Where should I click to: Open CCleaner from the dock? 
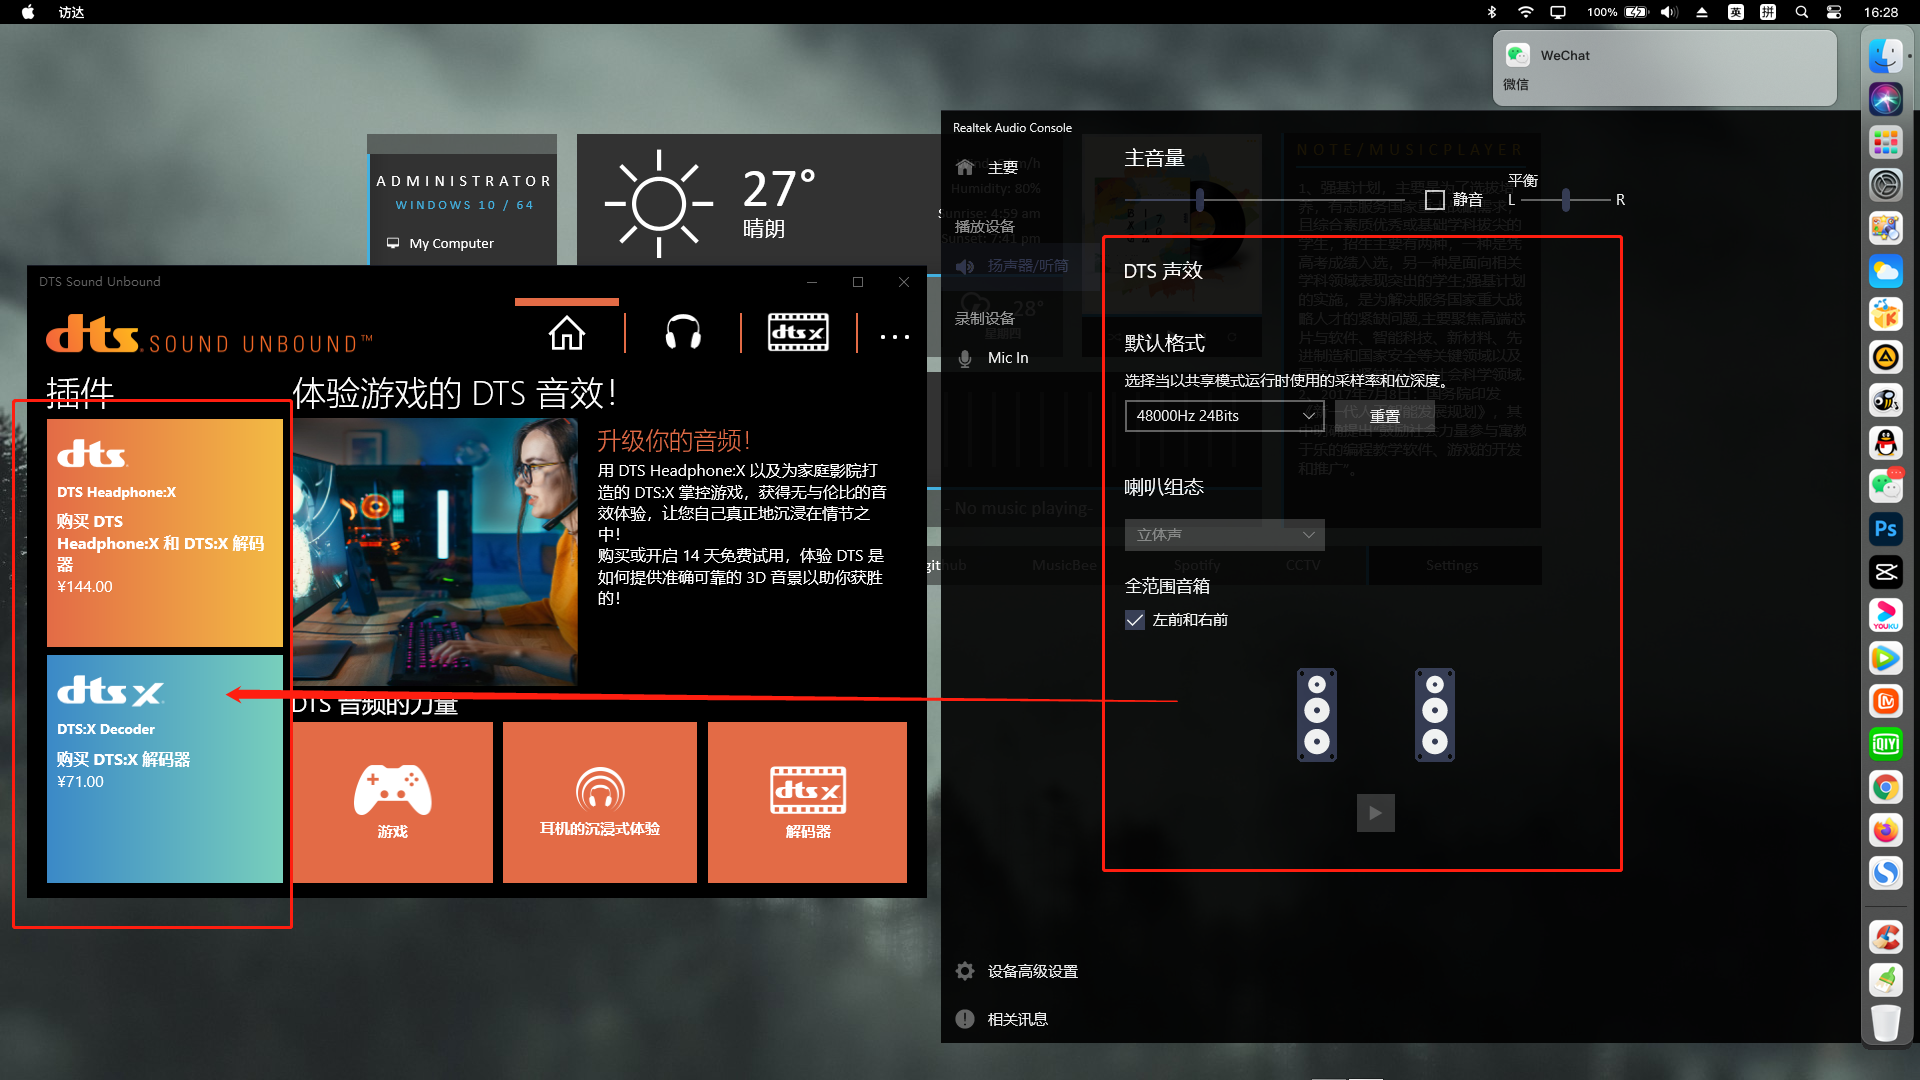[1886, 937]
